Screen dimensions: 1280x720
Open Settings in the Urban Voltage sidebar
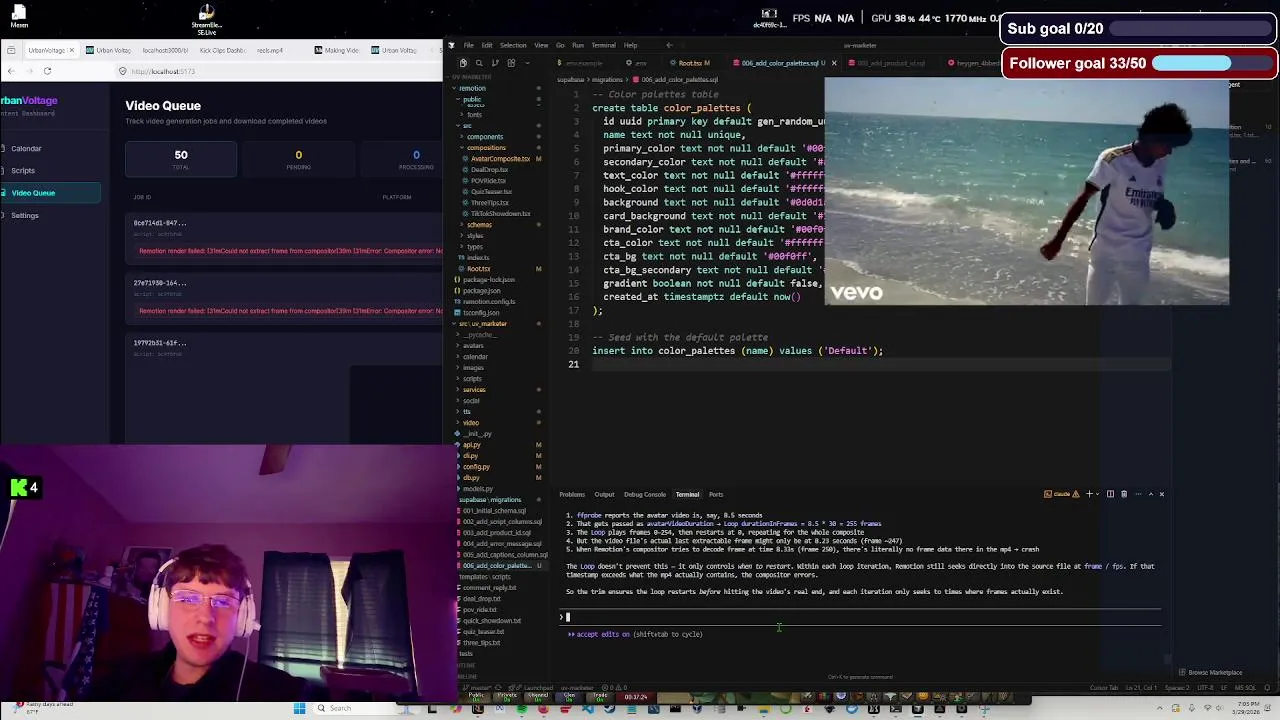click(25, 216)
